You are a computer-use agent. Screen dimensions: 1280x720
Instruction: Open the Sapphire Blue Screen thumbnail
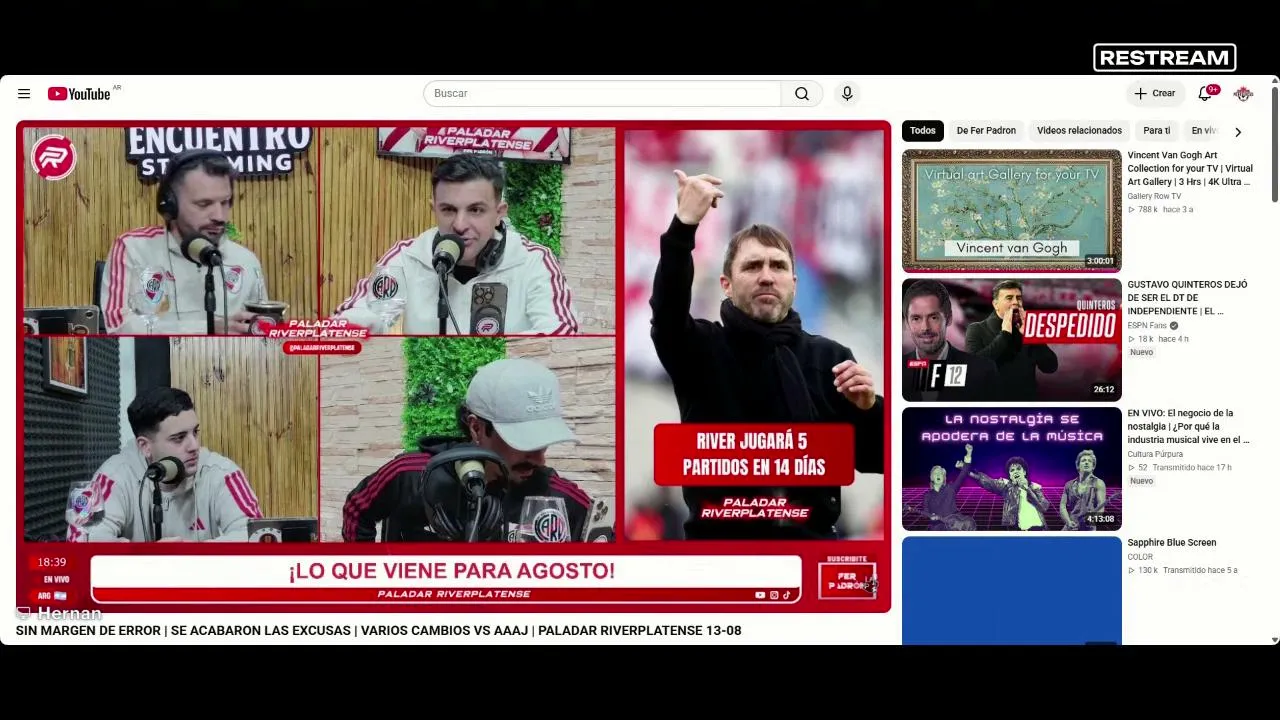coord(1012,591)
